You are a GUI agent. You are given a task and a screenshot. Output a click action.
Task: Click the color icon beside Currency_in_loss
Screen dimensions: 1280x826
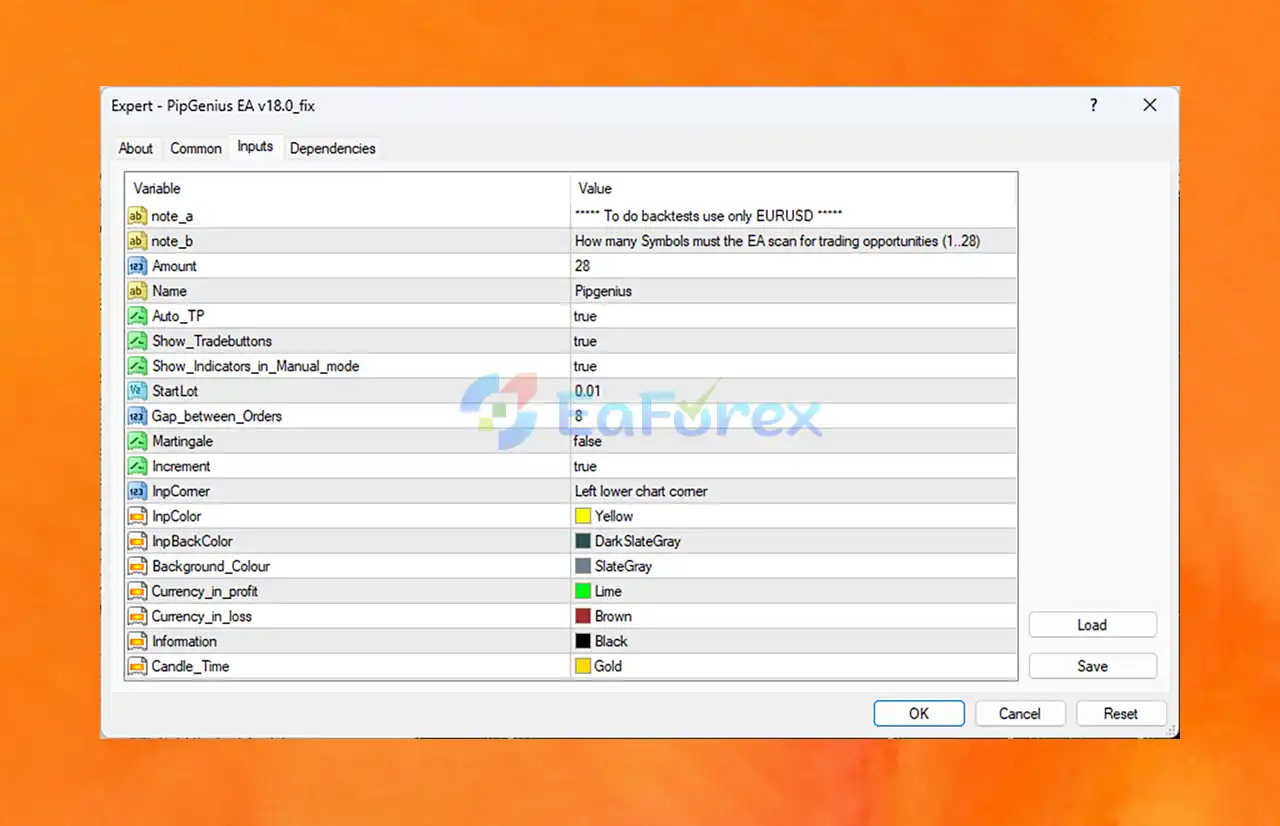tap(137, 616)
